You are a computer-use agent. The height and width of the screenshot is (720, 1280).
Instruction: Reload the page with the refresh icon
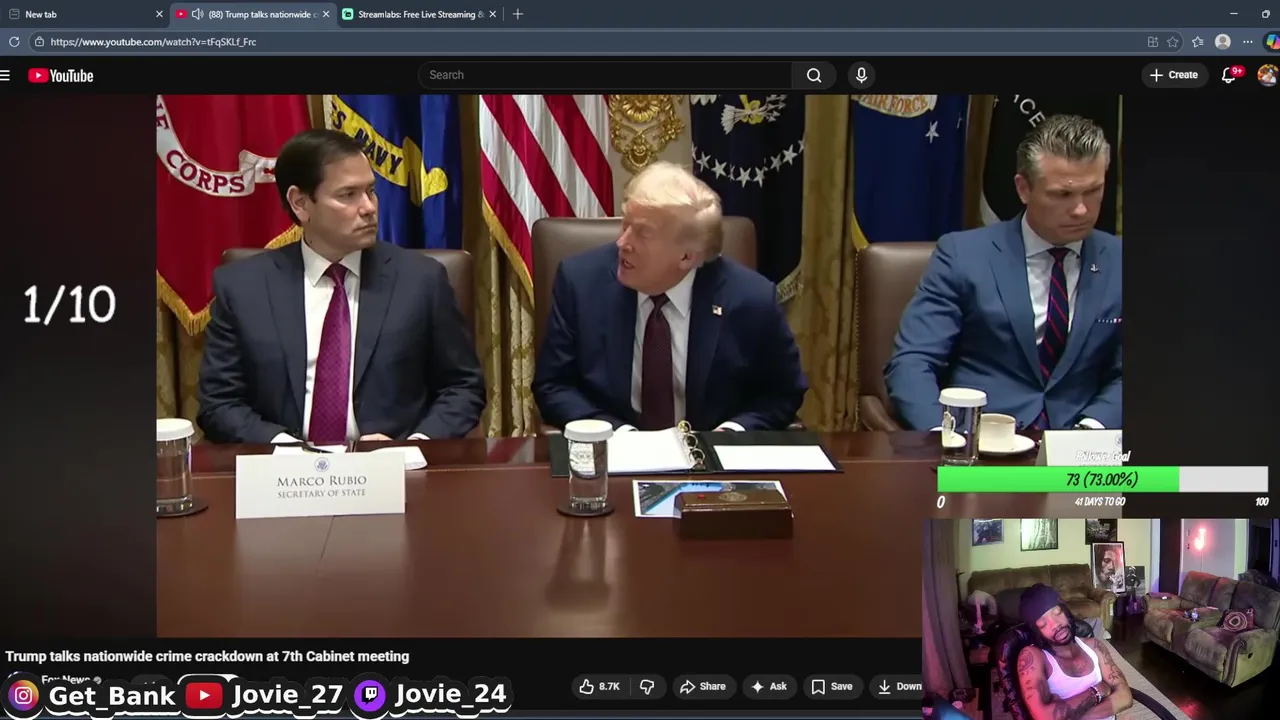tap(14, 42)
